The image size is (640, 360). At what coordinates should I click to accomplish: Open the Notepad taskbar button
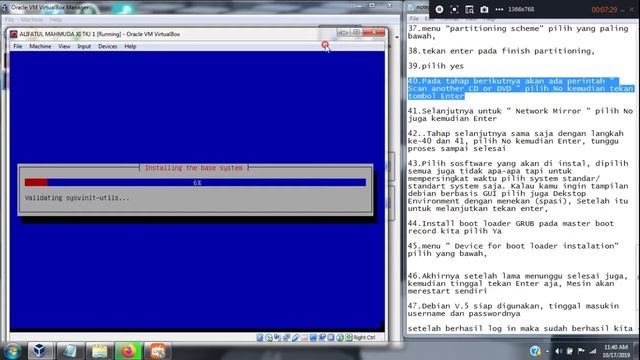(x=70, y=351)
